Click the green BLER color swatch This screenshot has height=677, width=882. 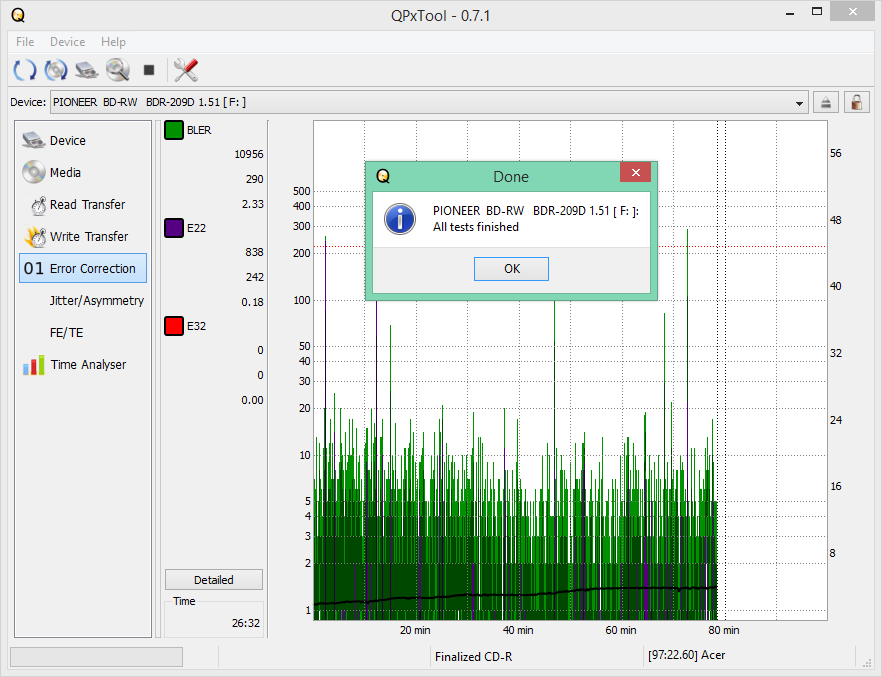pyautogui.click(x=174, y=130)
